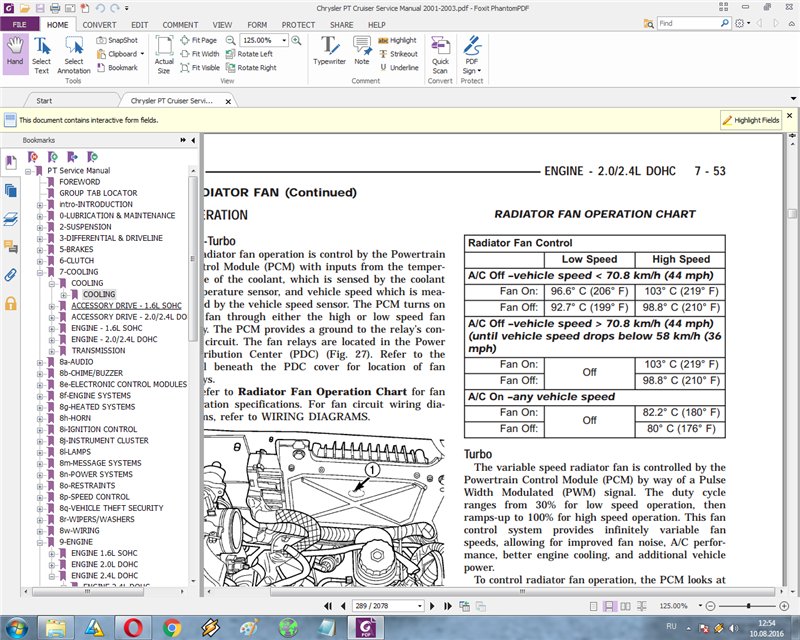800x640 pixels.
Task: Switch to the COMMENT ribbon tab
Action: point(180,24)
